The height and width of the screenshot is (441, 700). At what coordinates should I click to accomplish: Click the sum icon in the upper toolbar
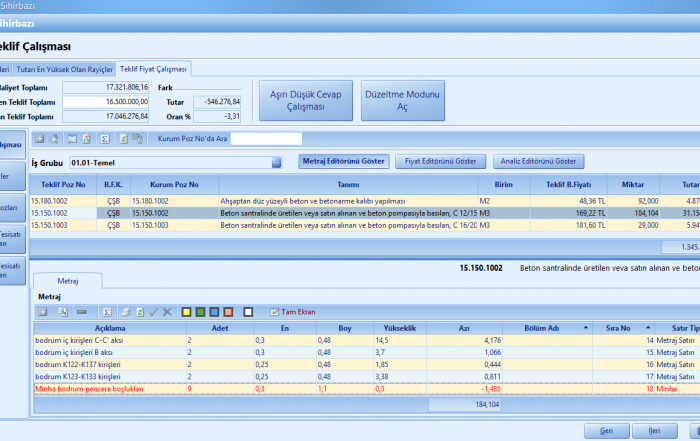pos(103,138)
